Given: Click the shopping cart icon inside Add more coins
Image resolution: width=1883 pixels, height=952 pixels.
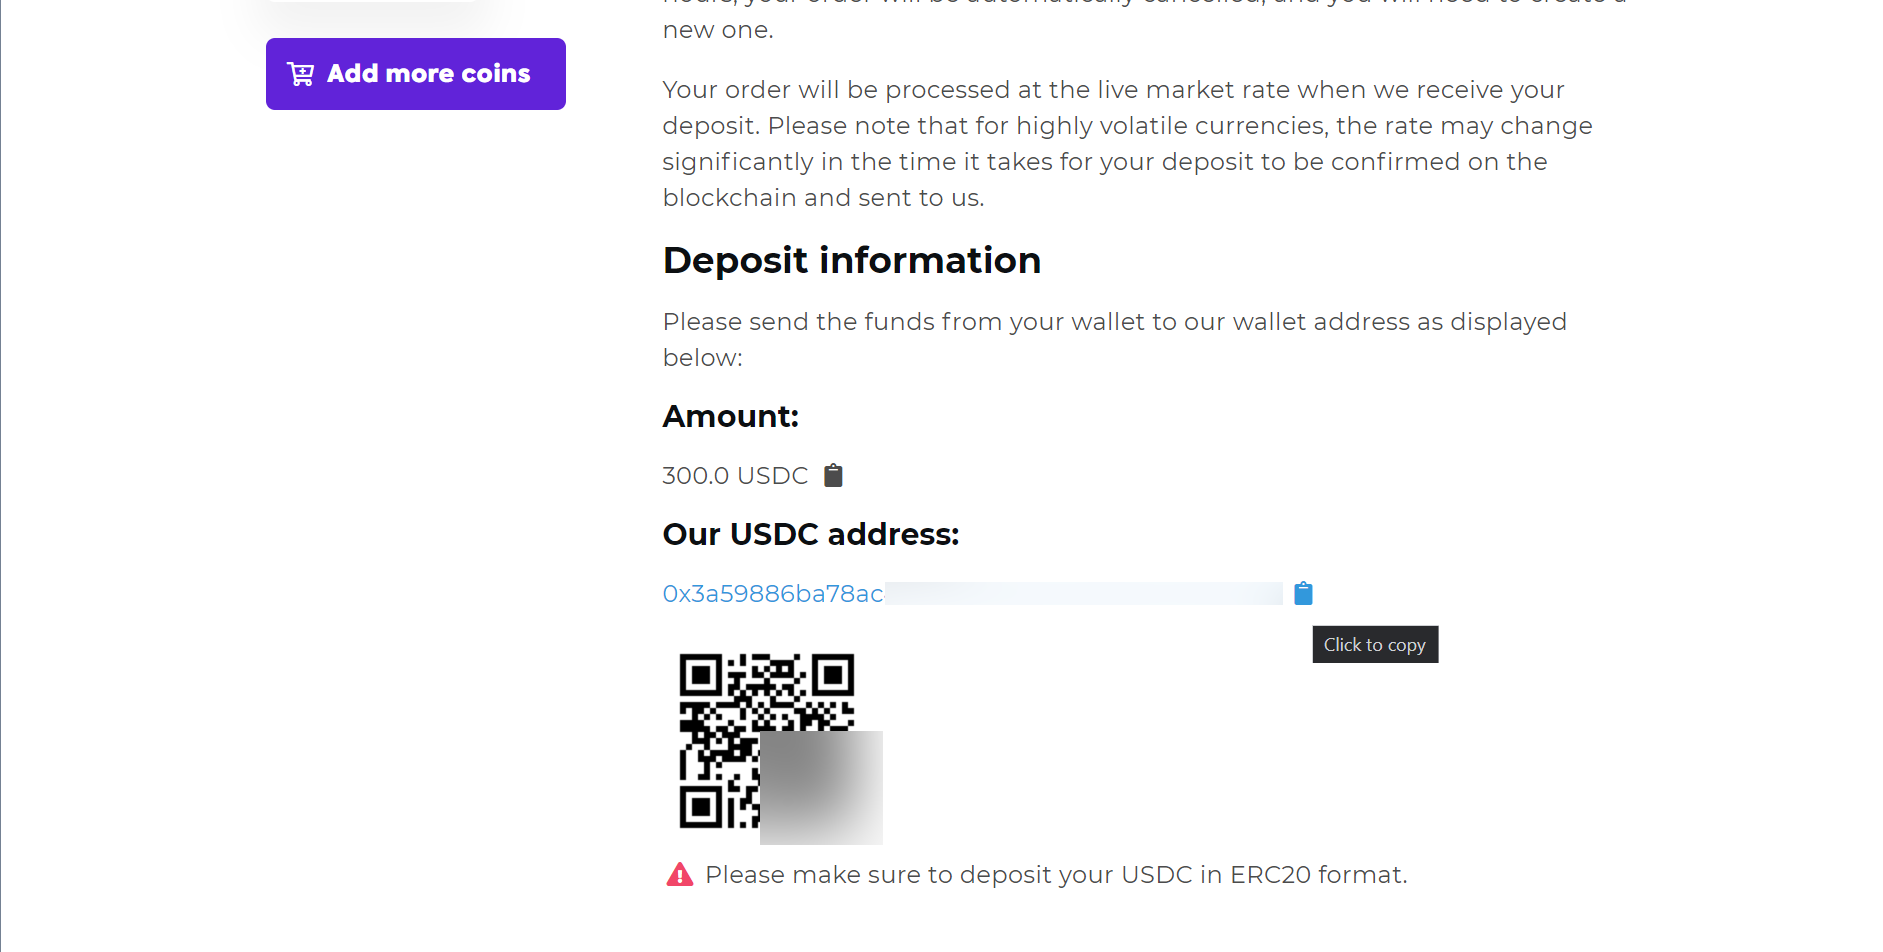Looking at the screenshot, I should click(x=300, y=73).
